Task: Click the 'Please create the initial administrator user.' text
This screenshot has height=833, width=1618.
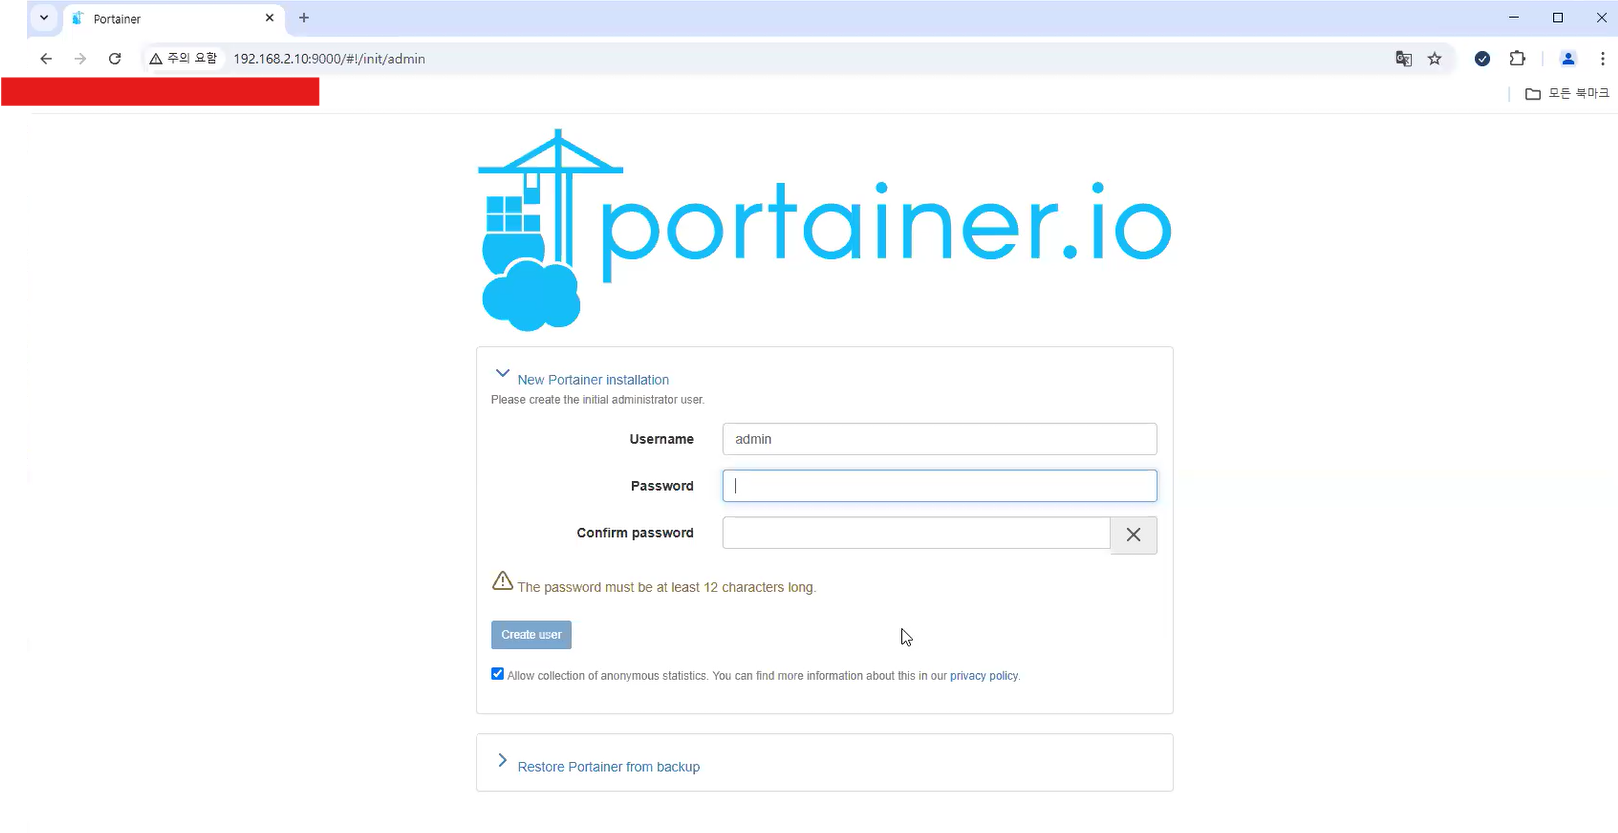Action: coord(598,400)
